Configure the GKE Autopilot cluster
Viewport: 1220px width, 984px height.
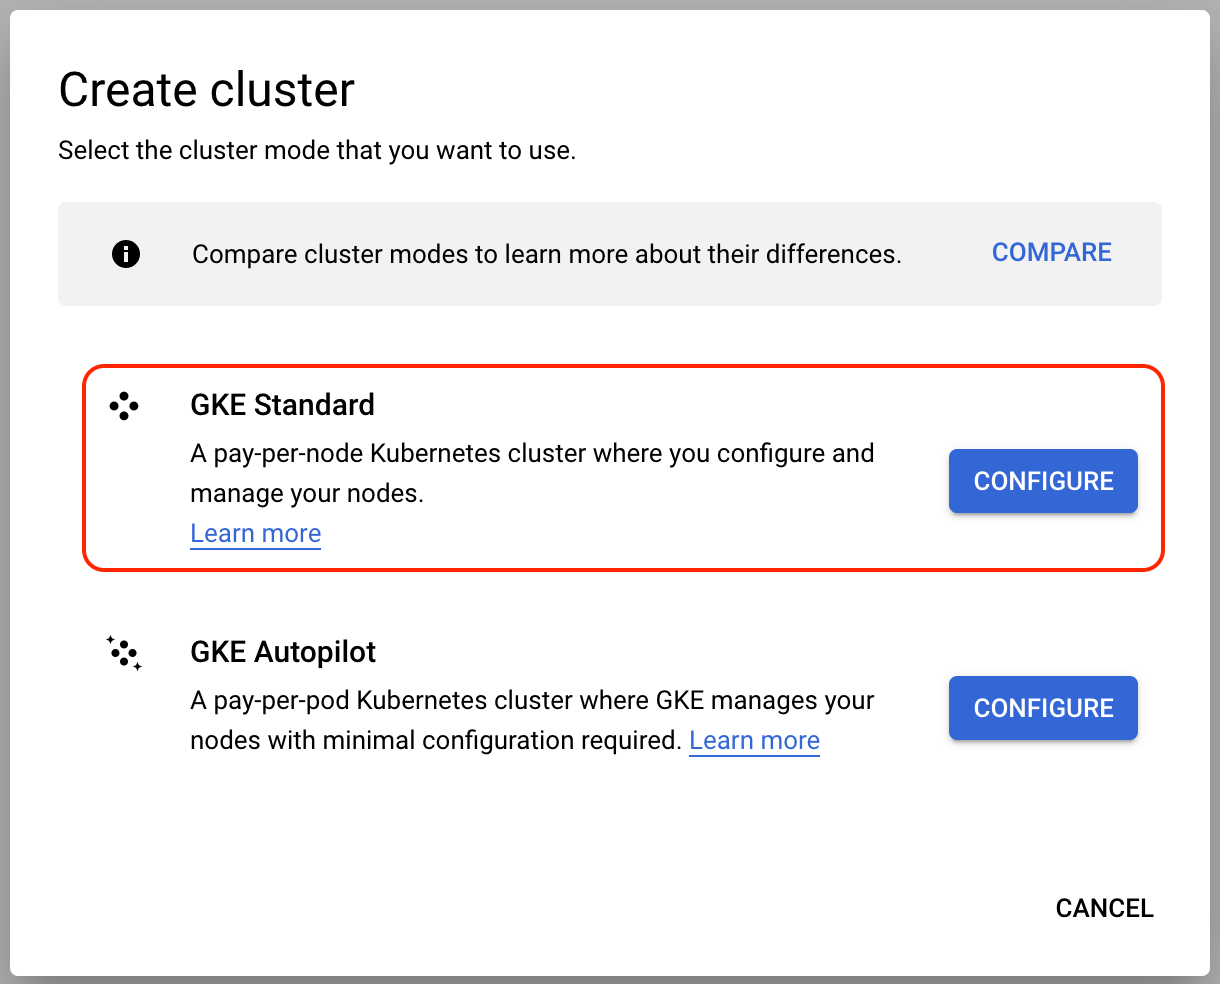click(1042, 708)
